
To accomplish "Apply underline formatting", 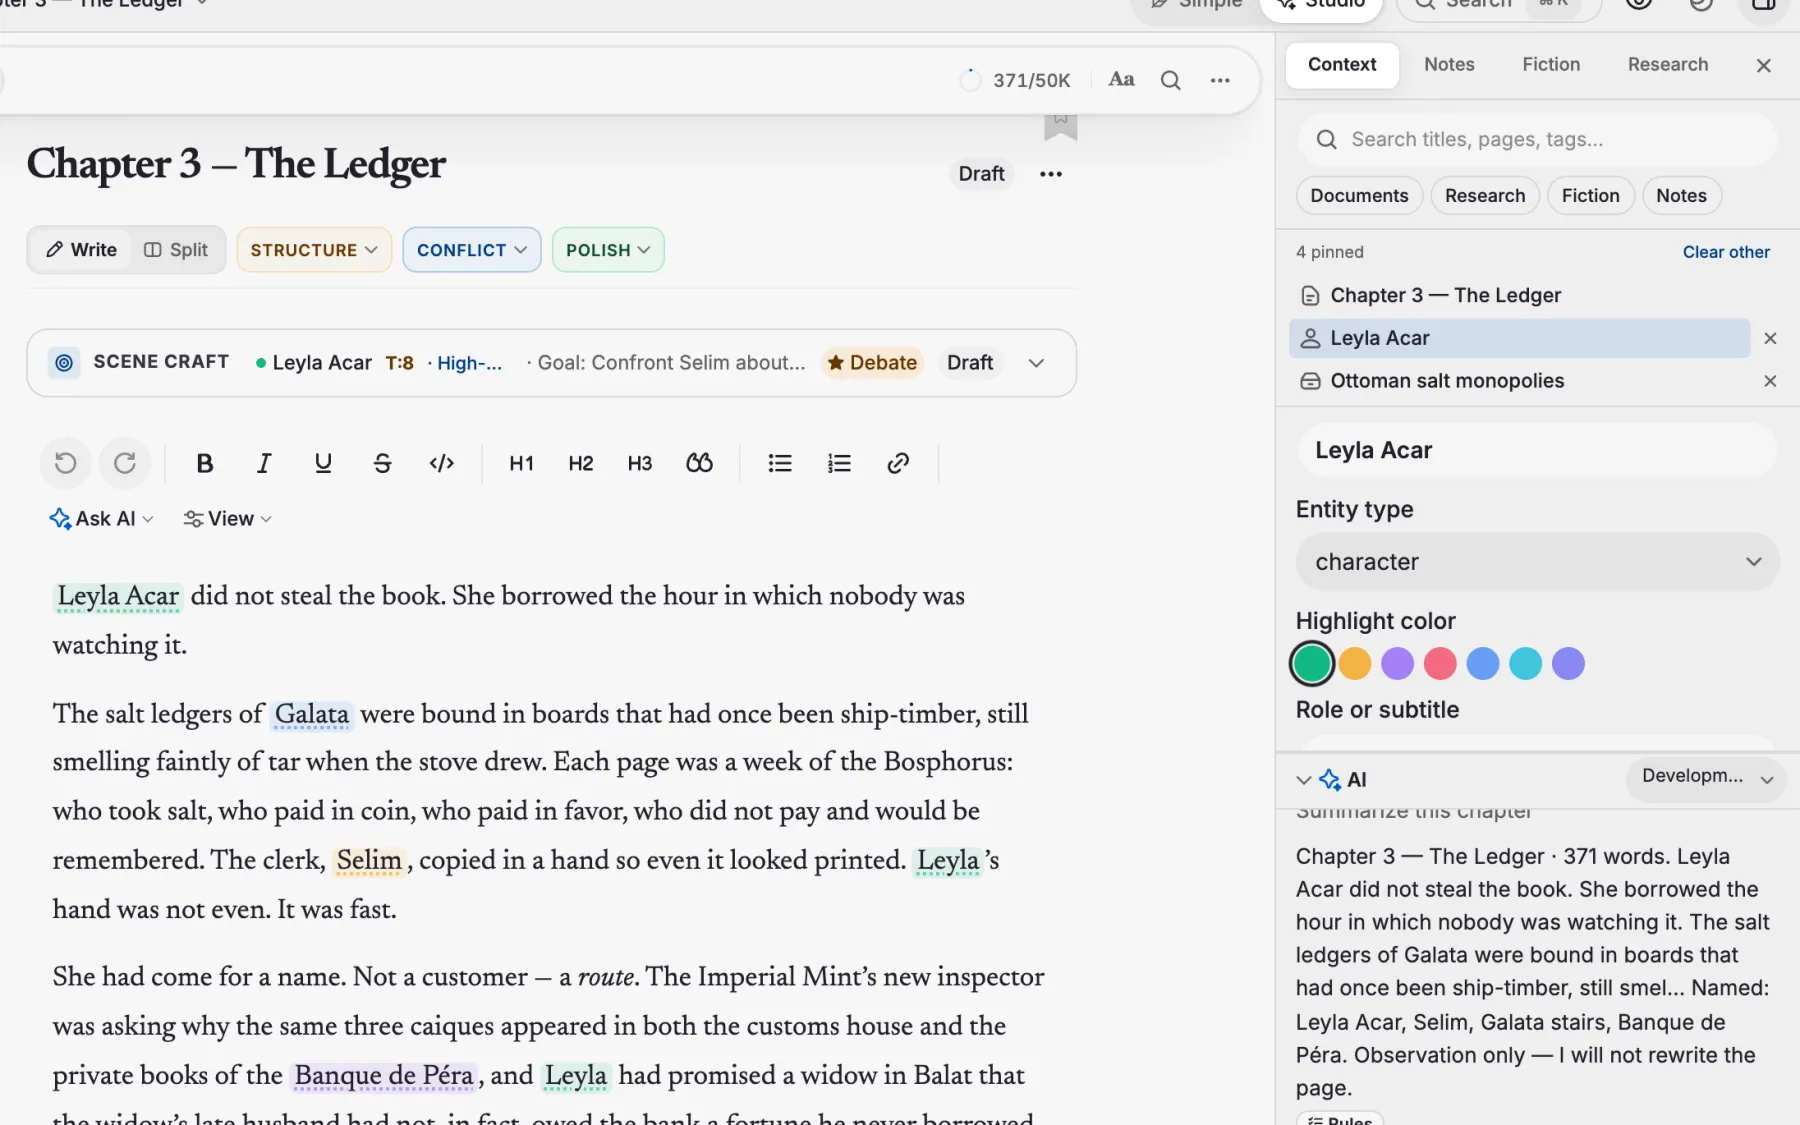I will 323,463.
